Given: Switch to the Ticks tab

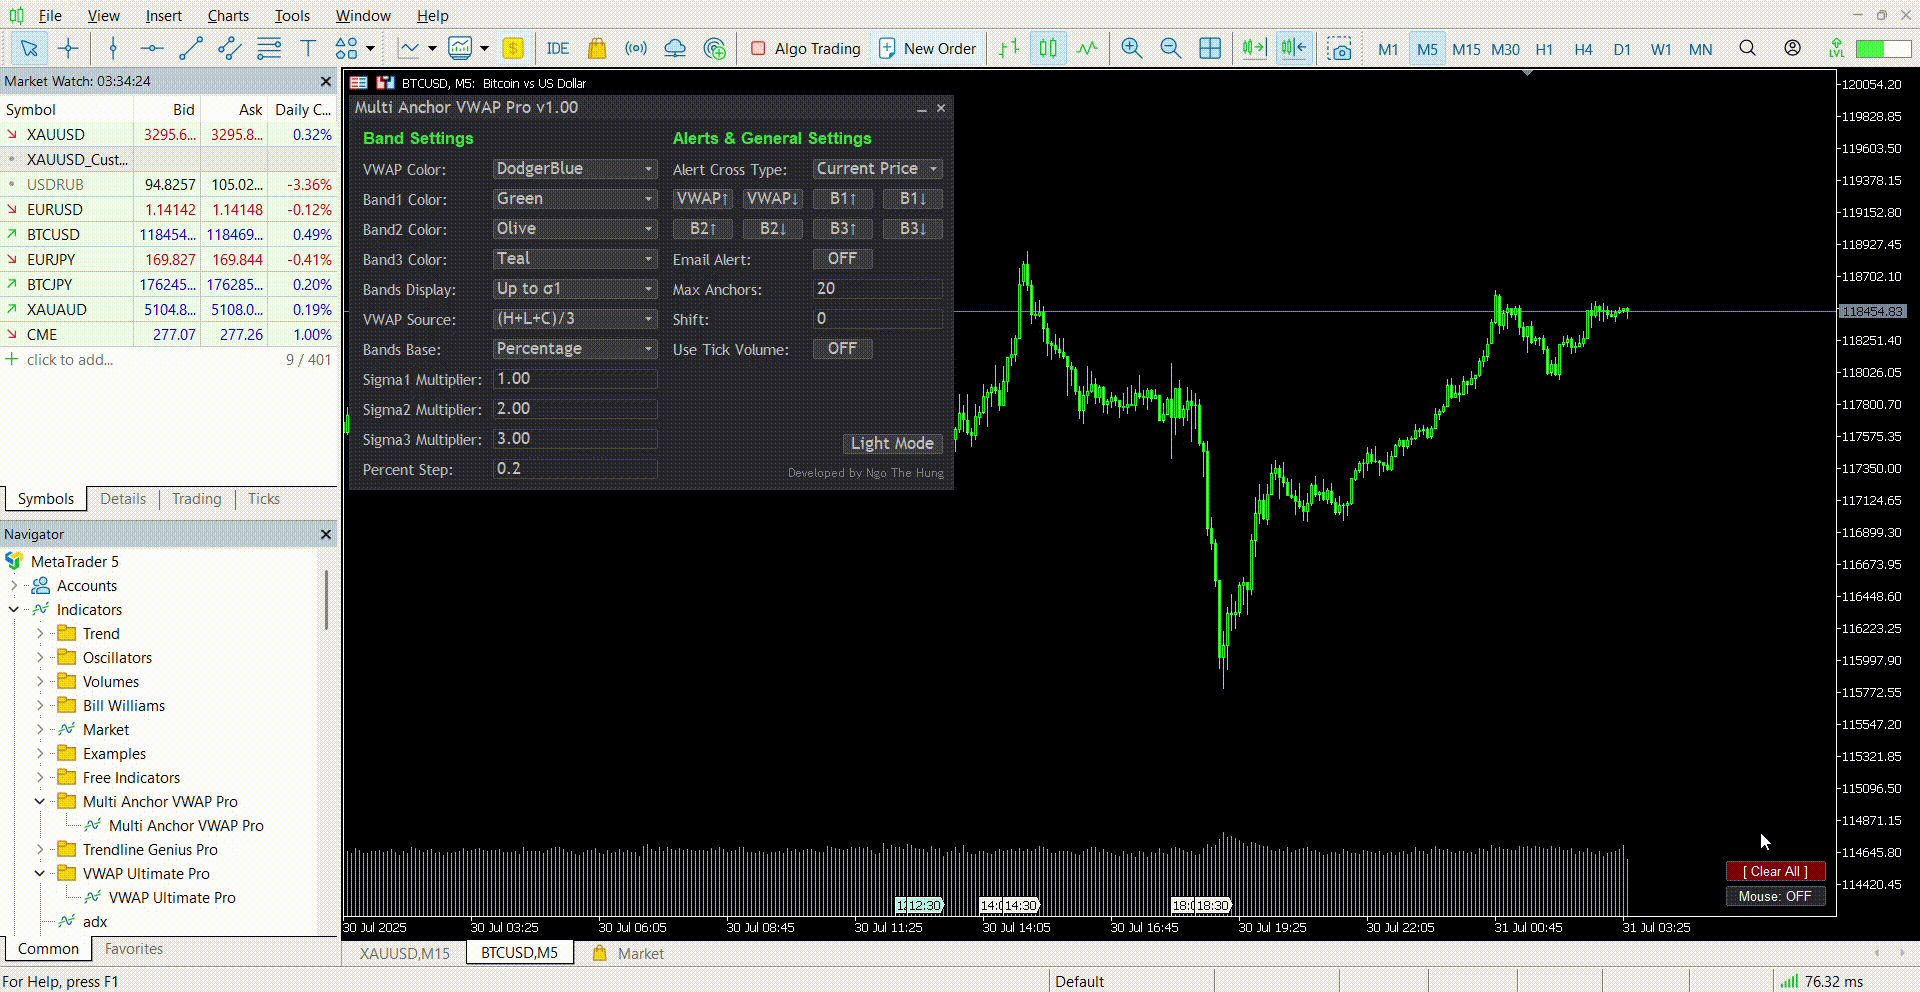Looking at the screenshot, I should [264, 498].
